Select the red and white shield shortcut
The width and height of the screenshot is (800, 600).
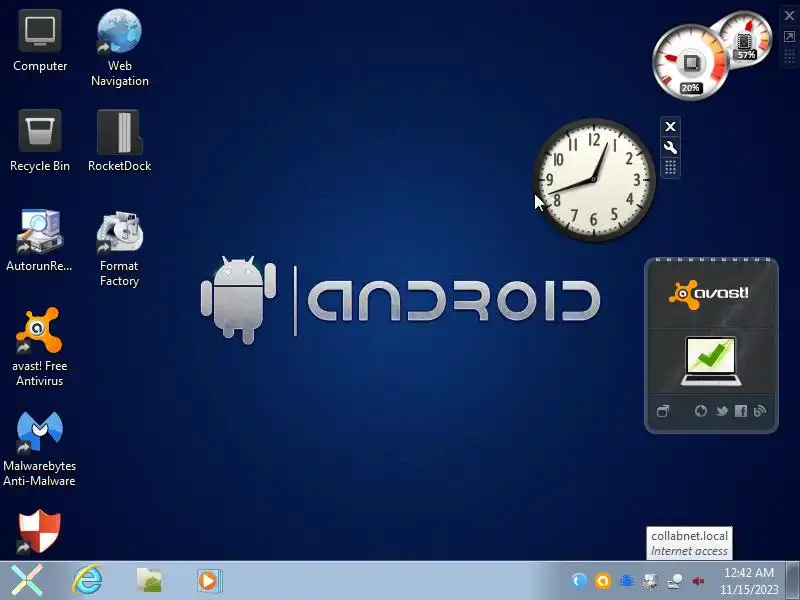[x=39, y=532]
